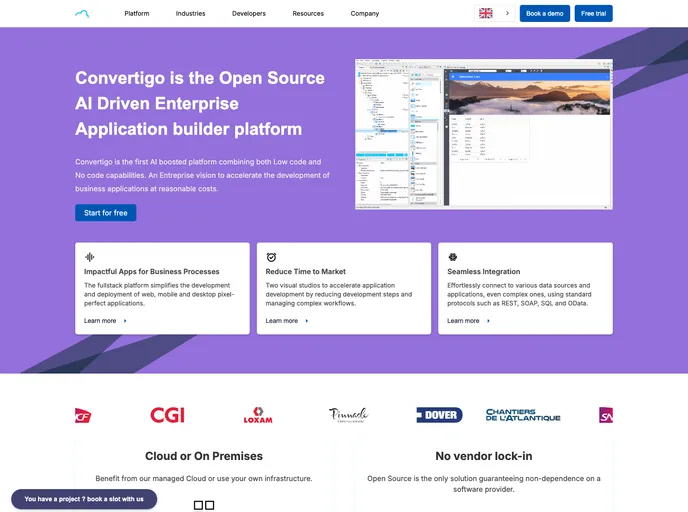Screen dimensions: 688x512
Task: Click the main Convertigo Open Source headline
Action: tap(200, 104)
